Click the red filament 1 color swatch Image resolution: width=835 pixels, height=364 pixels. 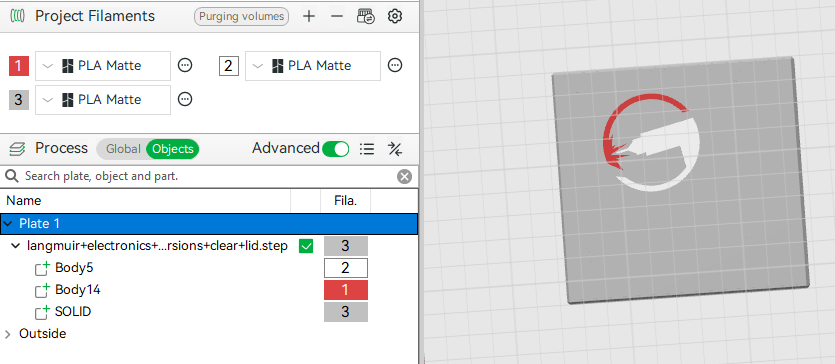(x=19, y=66)
